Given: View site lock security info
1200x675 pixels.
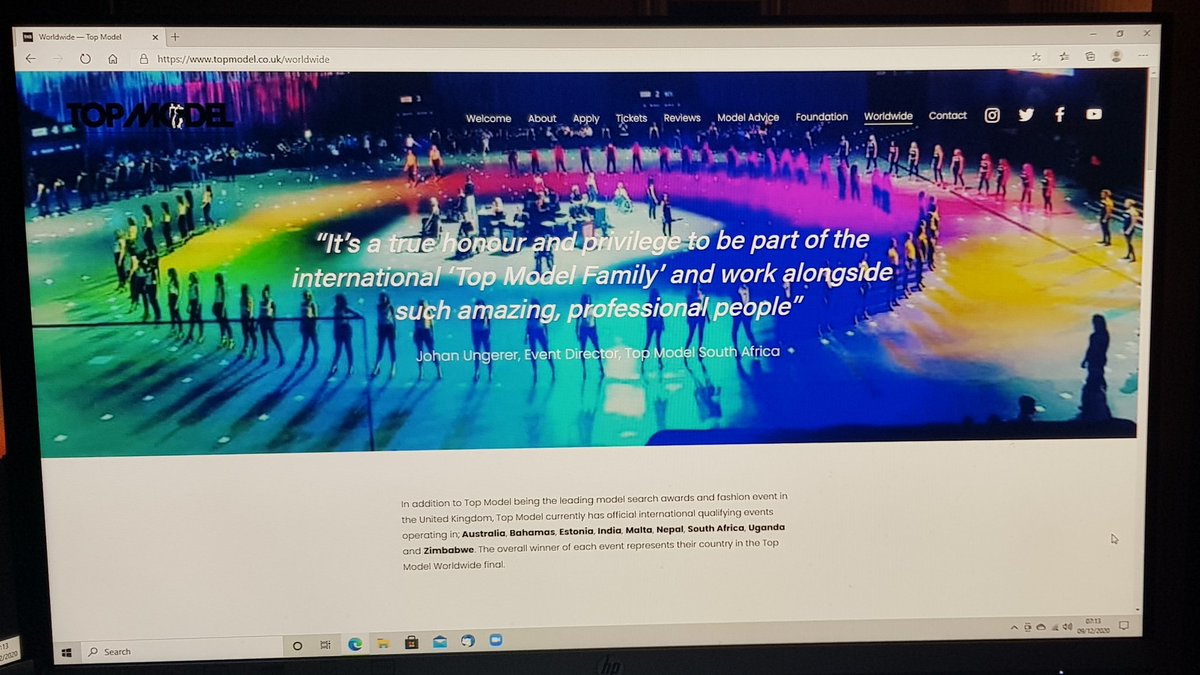Looking at the screenshot, I should [x=144, y=59].
